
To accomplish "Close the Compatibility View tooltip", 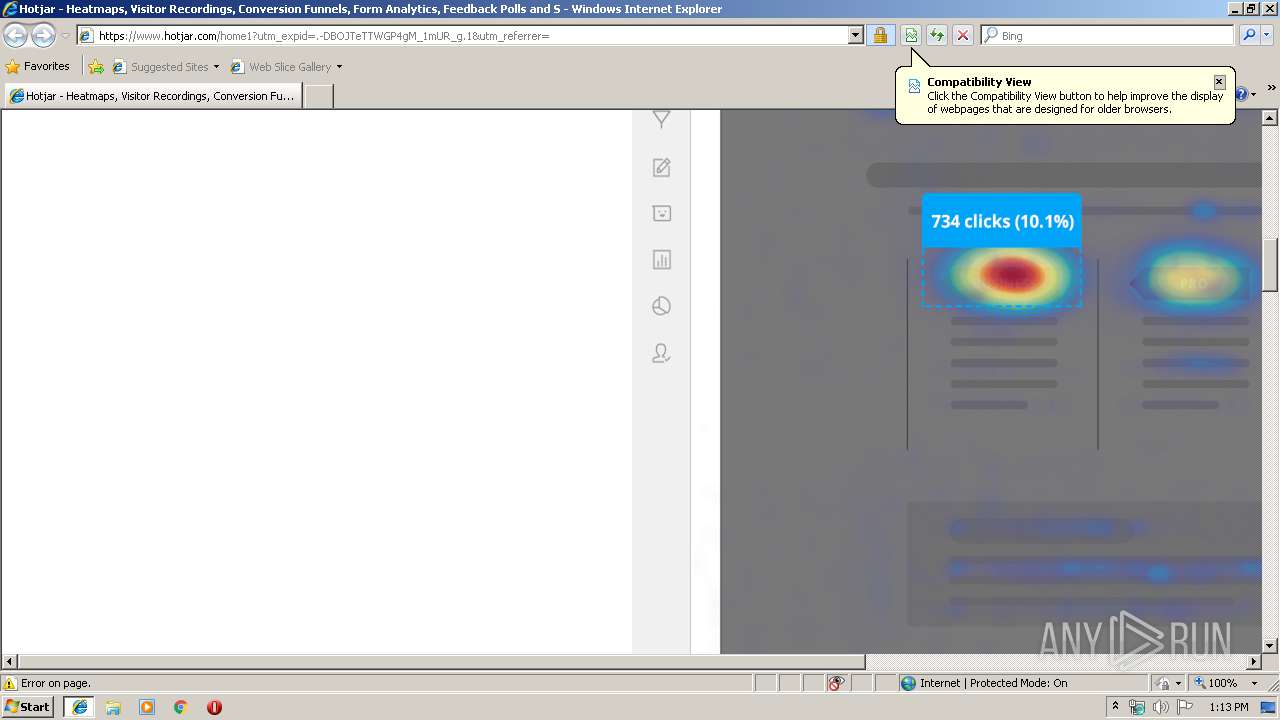I will coord(1219,82).
